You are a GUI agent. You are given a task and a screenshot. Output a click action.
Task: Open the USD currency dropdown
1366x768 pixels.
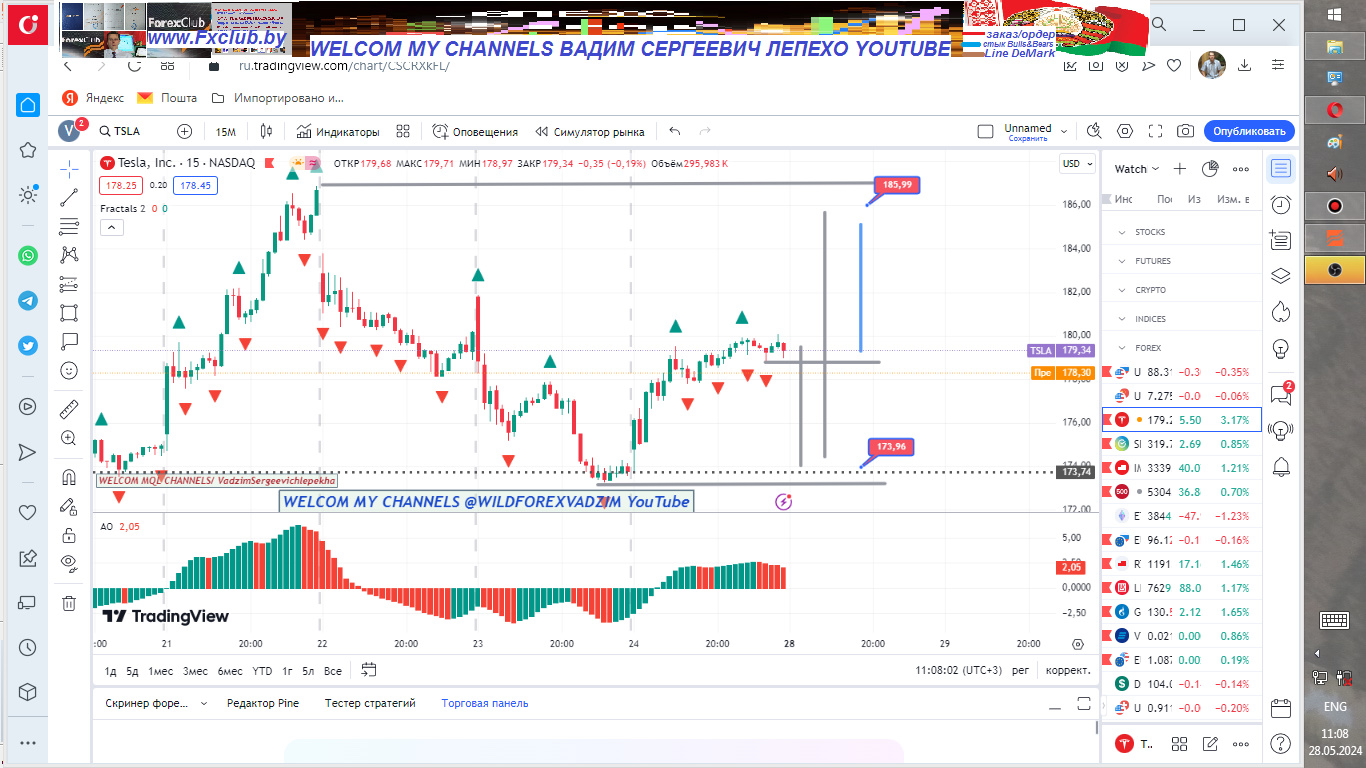[x=1075, y=163]
